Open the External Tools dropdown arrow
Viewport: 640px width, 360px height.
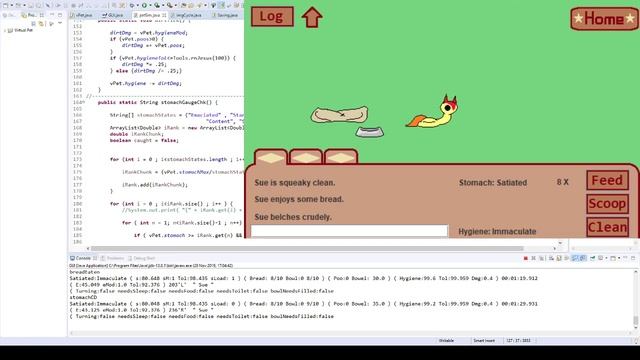click(x=176, y=5)
